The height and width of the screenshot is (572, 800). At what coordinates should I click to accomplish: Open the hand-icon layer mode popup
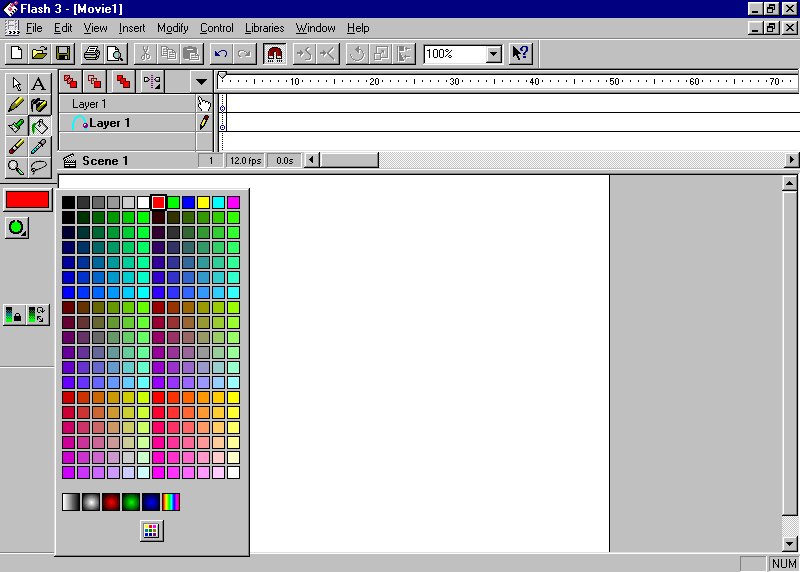(204, 104)
